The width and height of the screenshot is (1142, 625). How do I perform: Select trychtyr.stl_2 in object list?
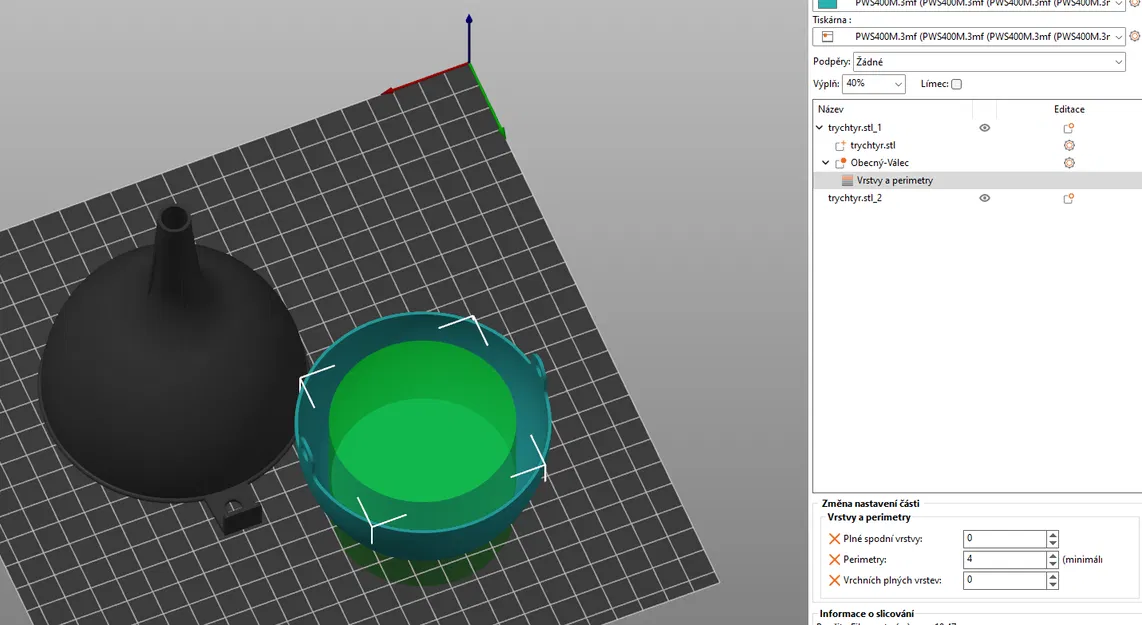pos(854,198)
